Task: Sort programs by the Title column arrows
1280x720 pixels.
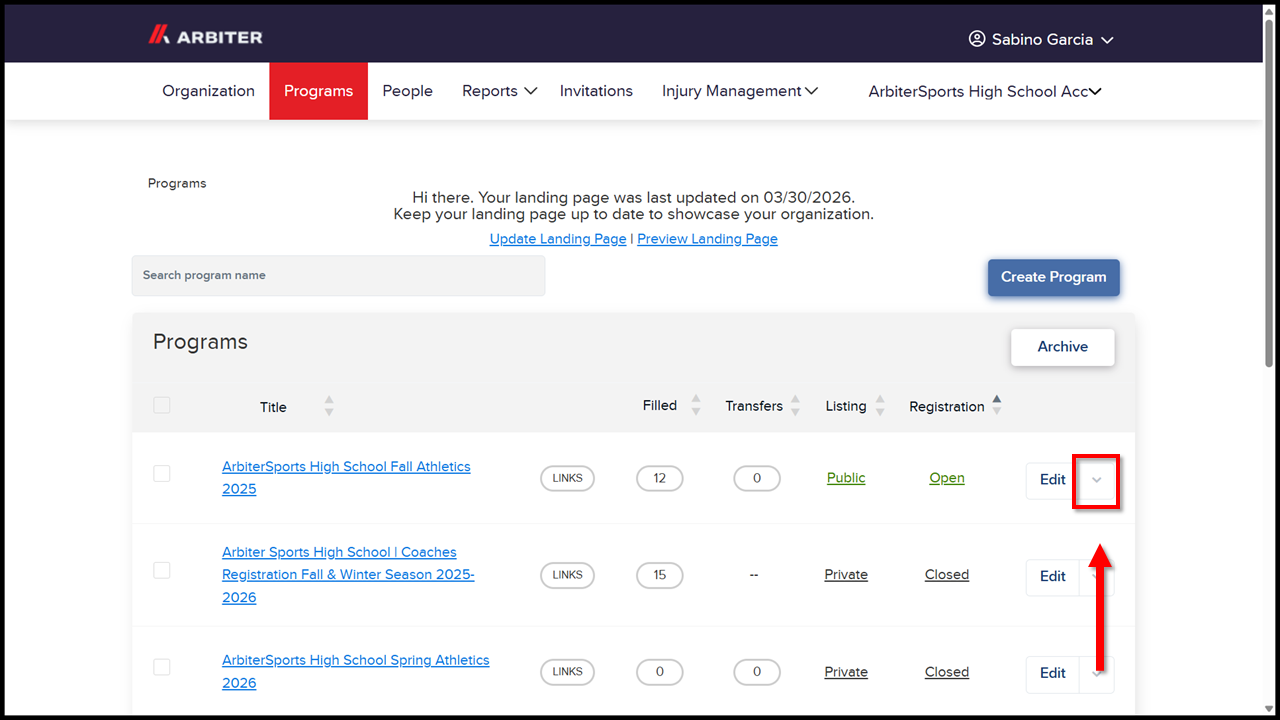Action: pos(329,406)
